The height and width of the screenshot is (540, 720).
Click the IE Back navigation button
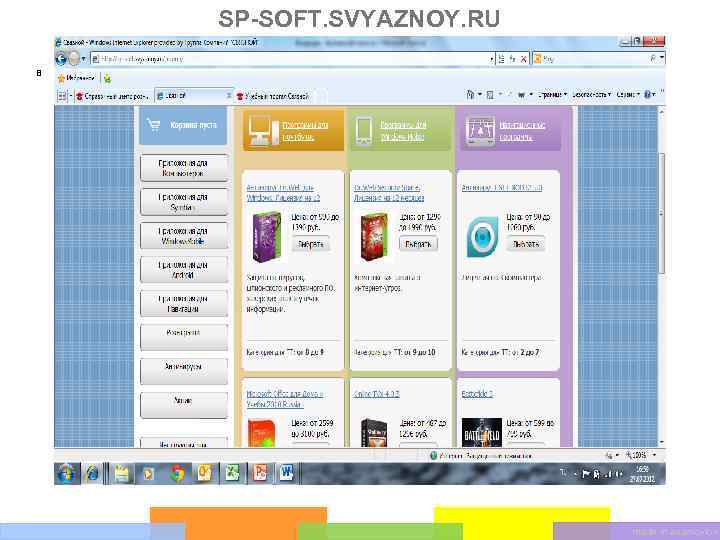tap(61, 58)
